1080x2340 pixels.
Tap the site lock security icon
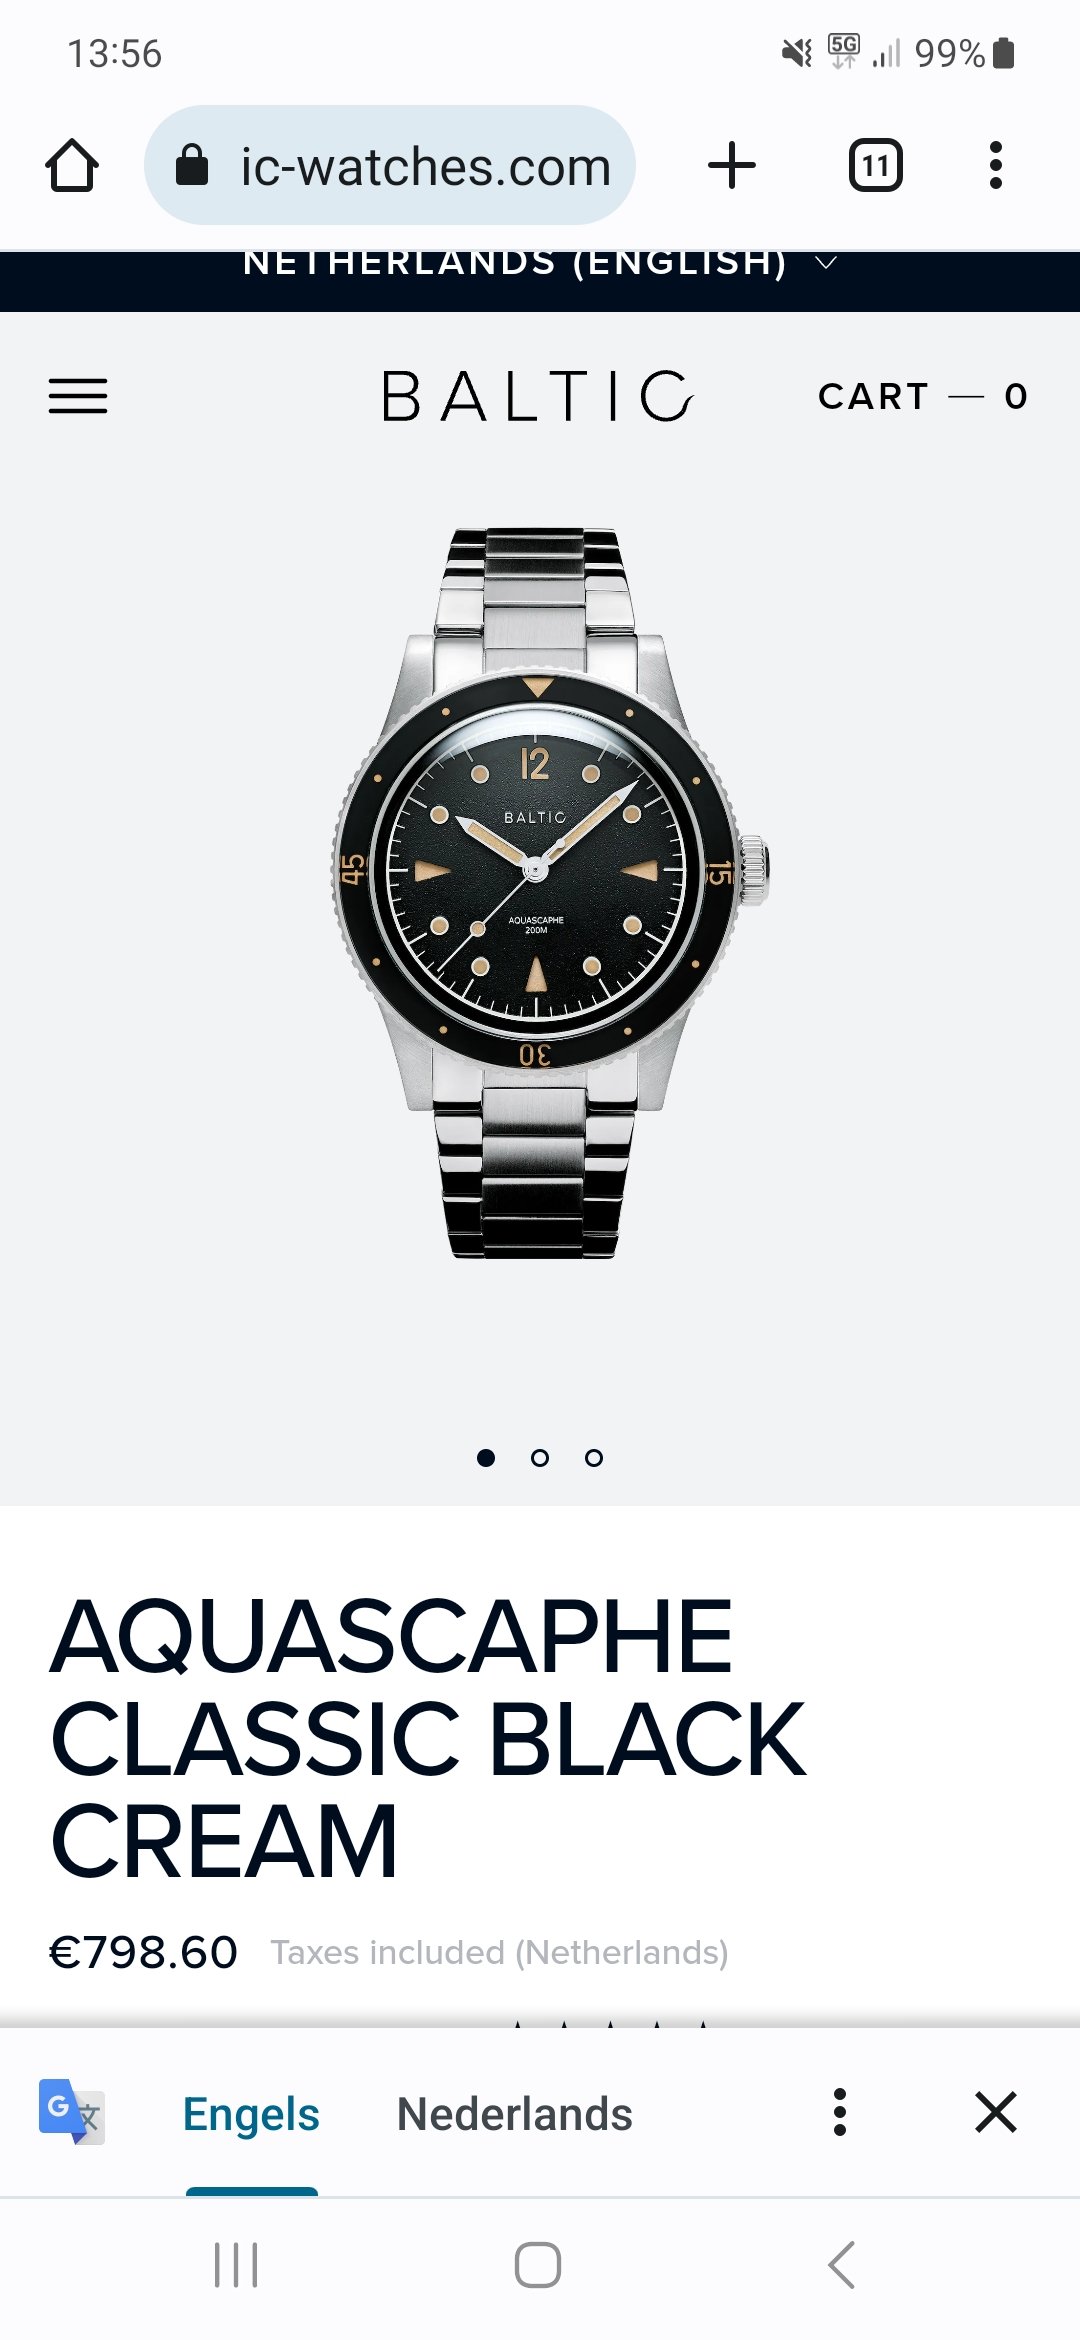click(191, 165)
